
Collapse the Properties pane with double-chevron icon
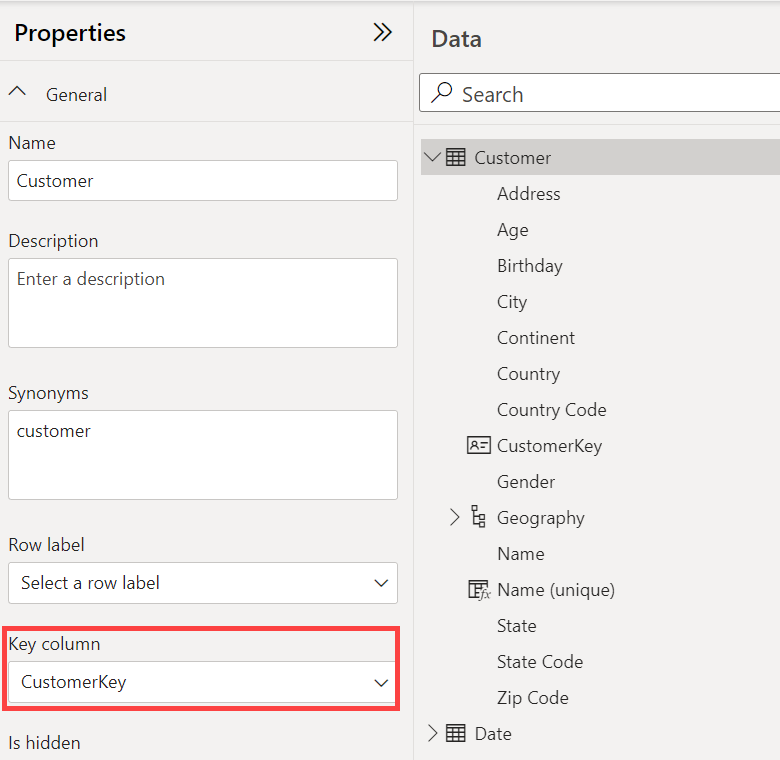click(x=382, y=33)
